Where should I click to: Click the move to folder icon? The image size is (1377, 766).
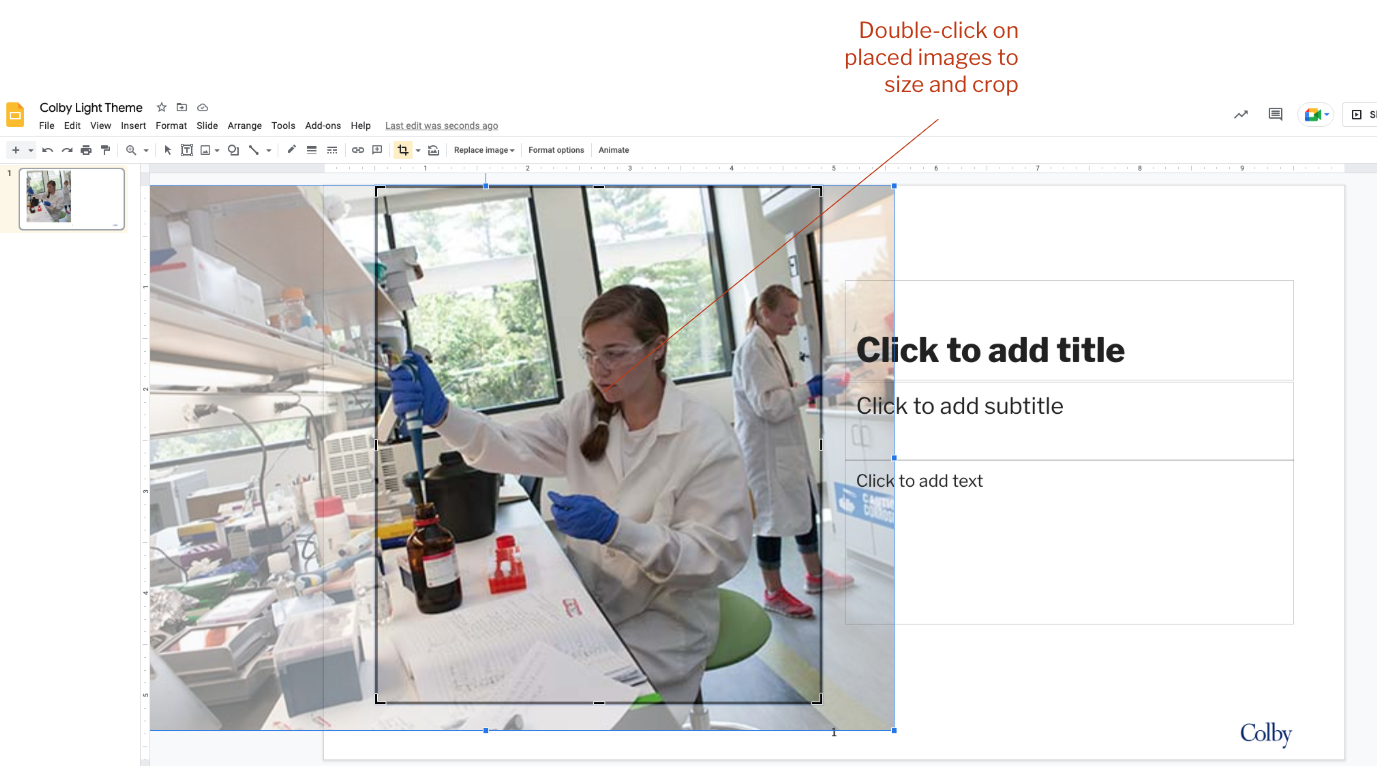(182, 107)
